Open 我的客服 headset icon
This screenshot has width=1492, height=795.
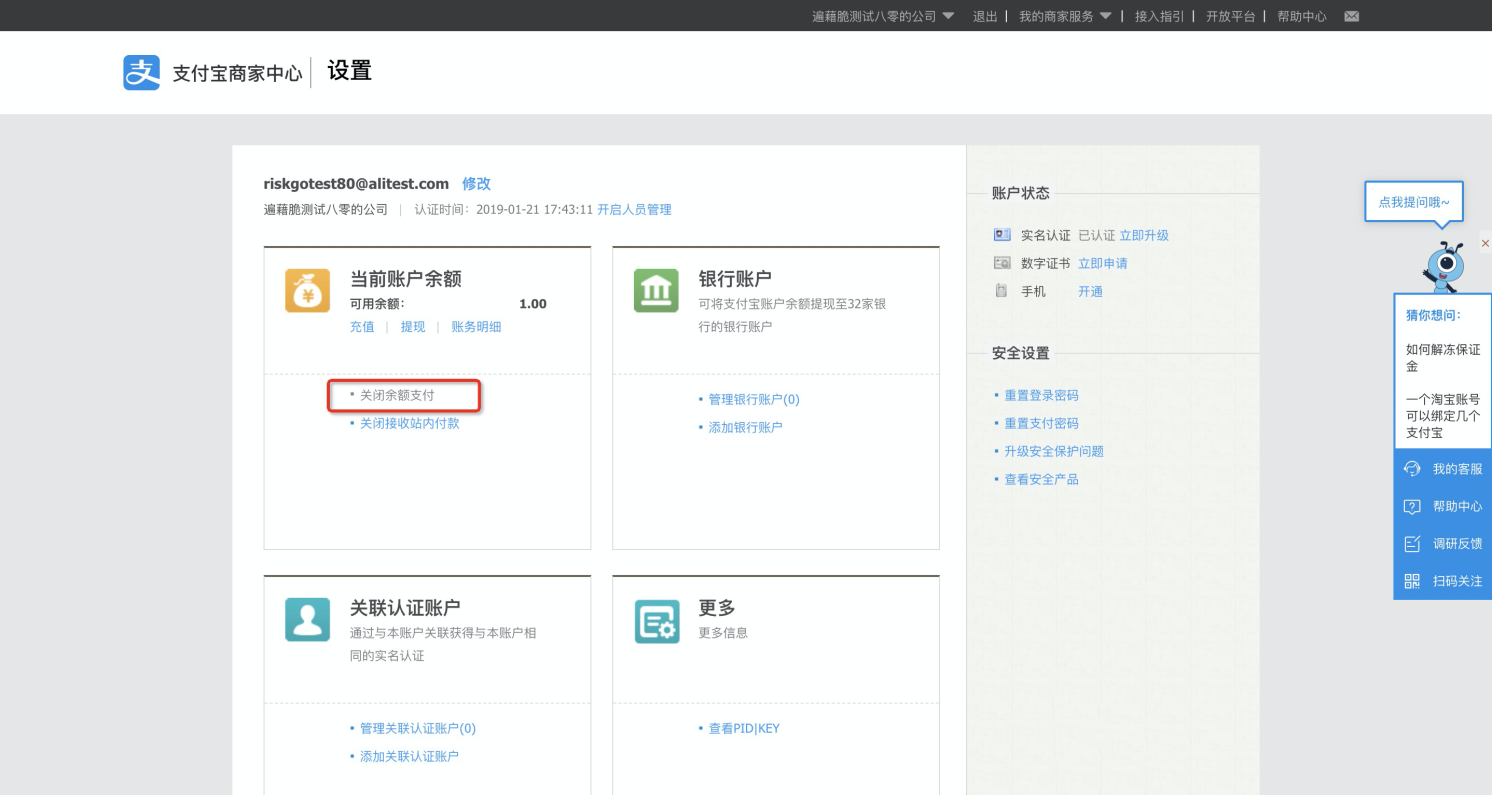pyautogui.click(x=1413, y=468)
